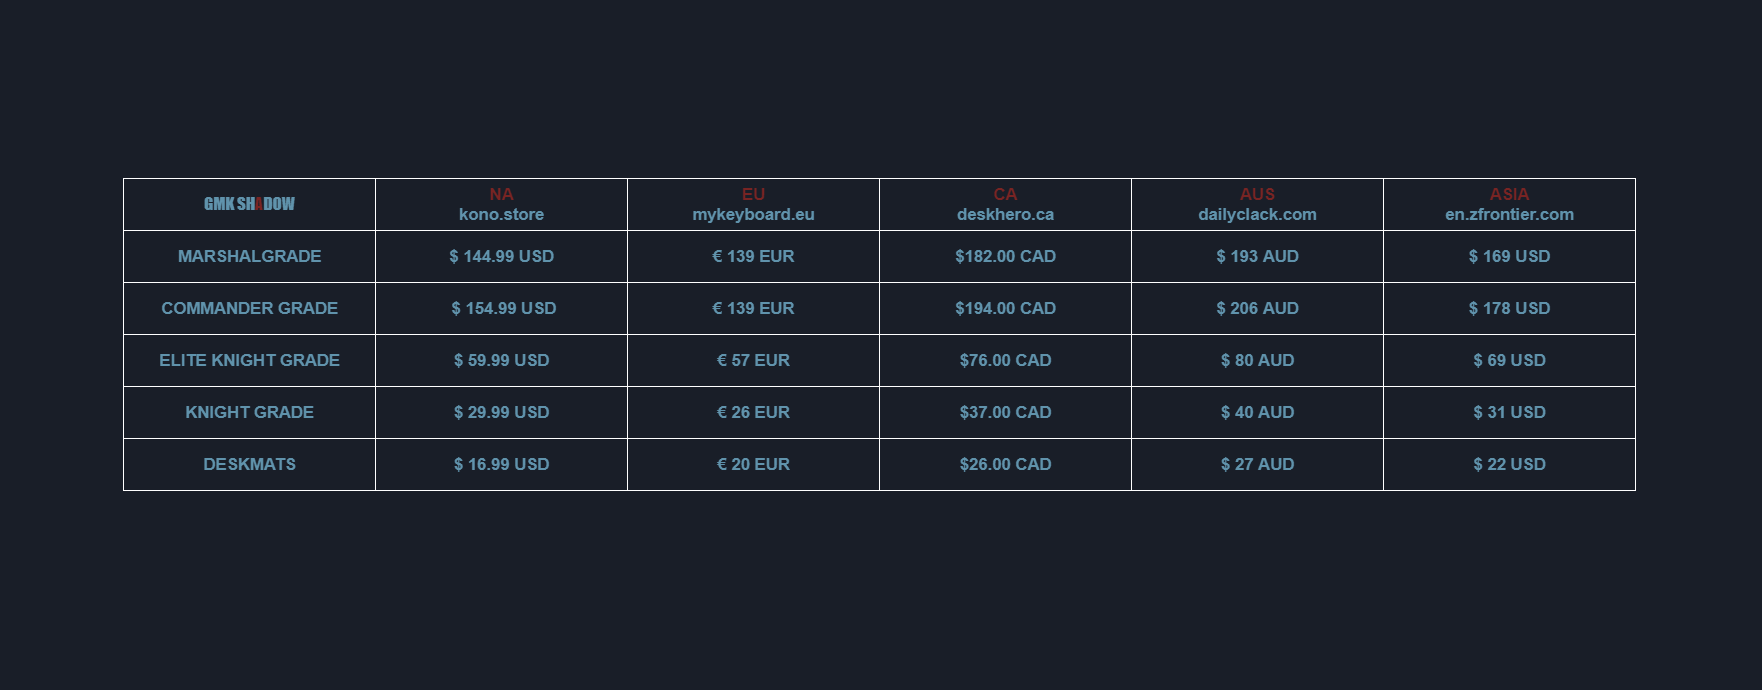
Task: Select the $194.00 CAD price
Action: [1005, 308]
